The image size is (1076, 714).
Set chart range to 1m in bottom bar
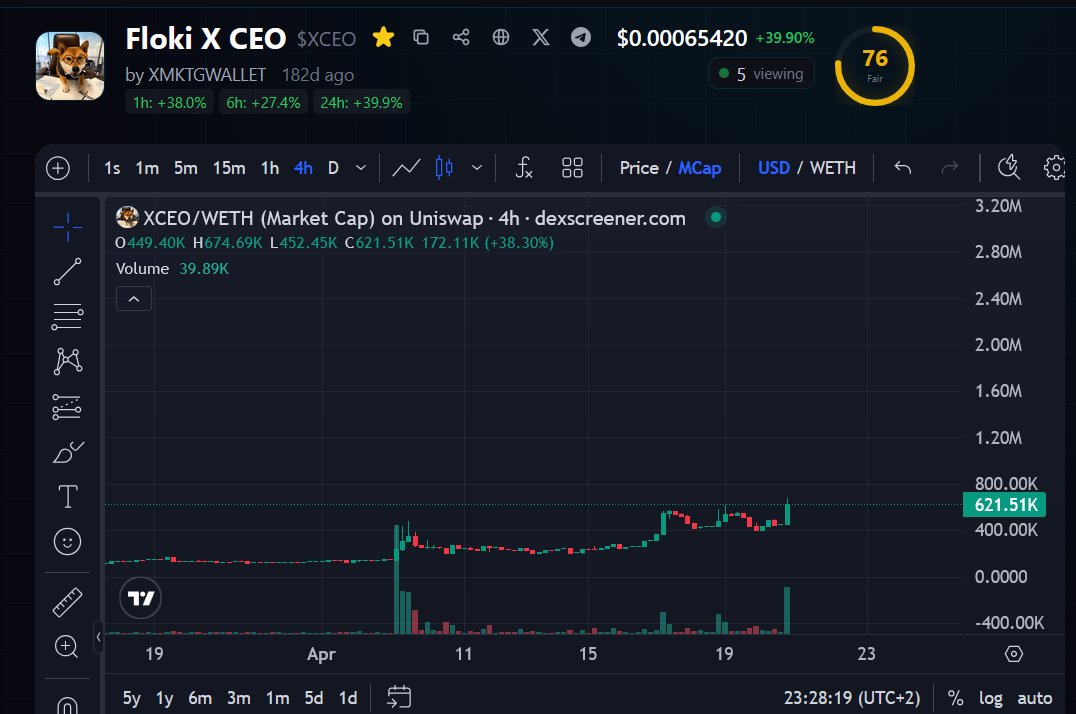pyautogui.click(x=277, y=698)
